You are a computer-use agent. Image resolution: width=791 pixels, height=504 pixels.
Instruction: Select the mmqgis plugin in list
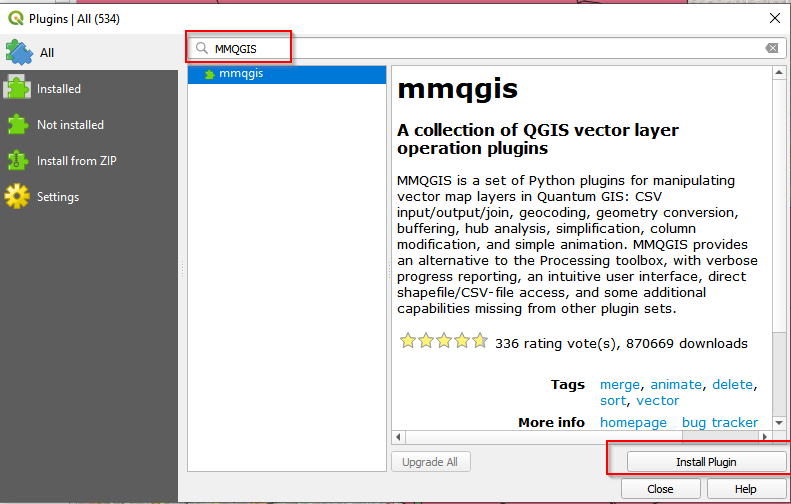(x=287, y=74)
